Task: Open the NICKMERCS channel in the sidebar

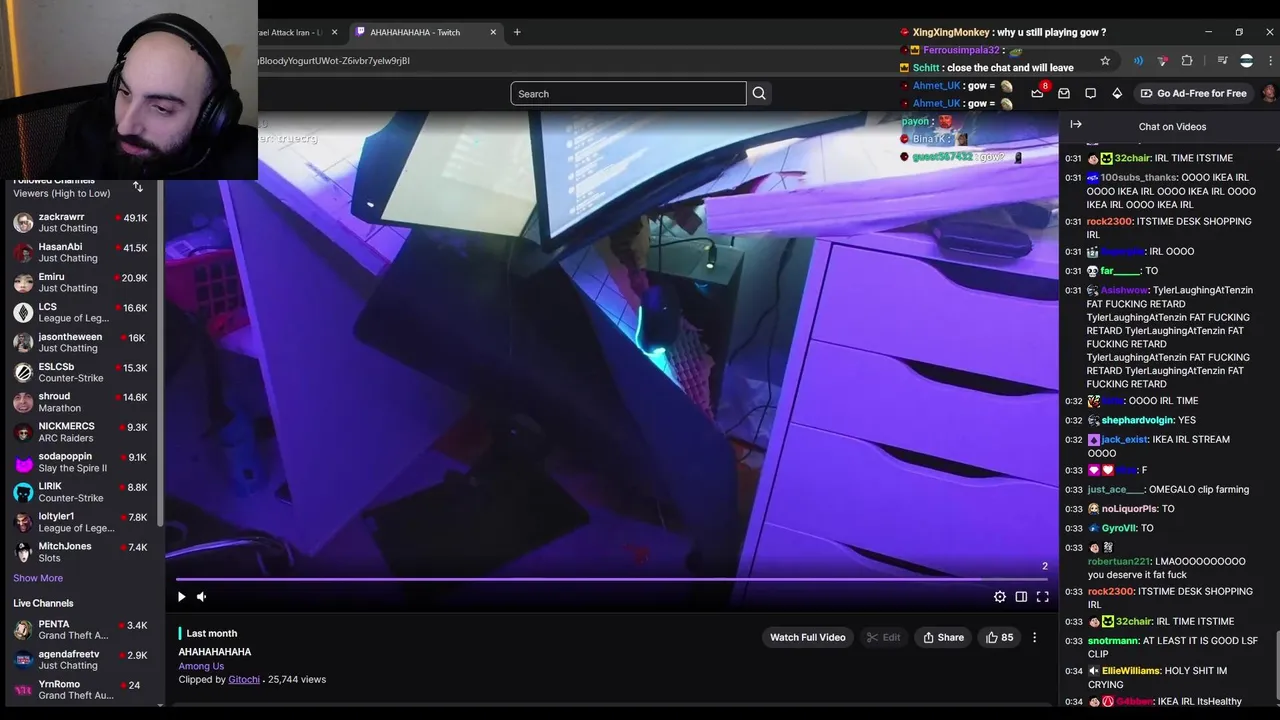Action: coord(82,432)
